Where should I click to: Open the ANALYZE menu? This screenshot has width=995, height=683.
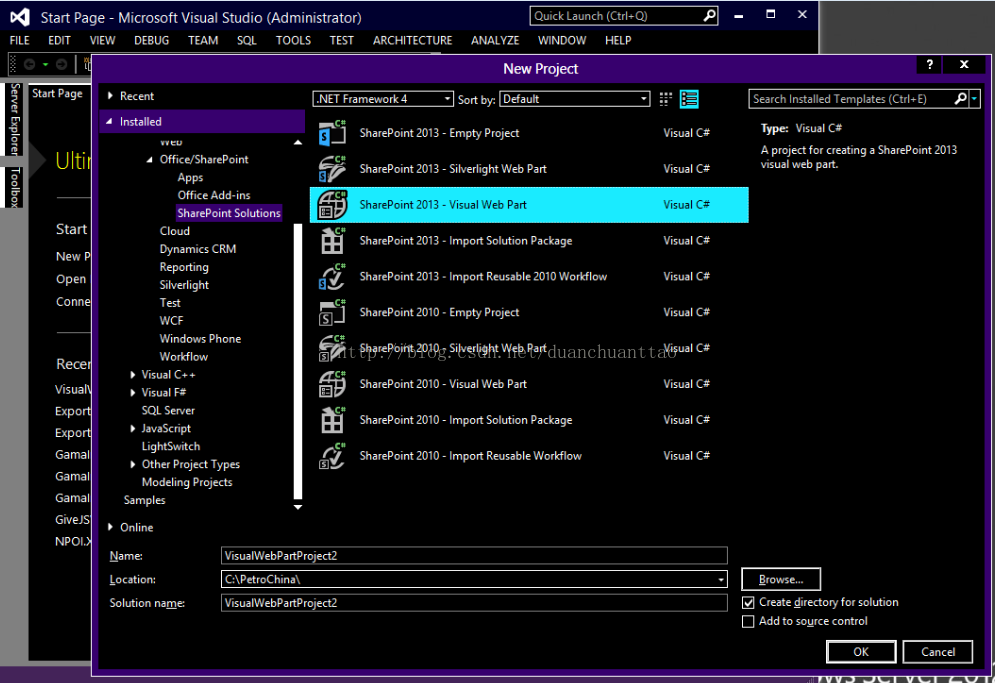pyautogui.click(x=495, y=40)
